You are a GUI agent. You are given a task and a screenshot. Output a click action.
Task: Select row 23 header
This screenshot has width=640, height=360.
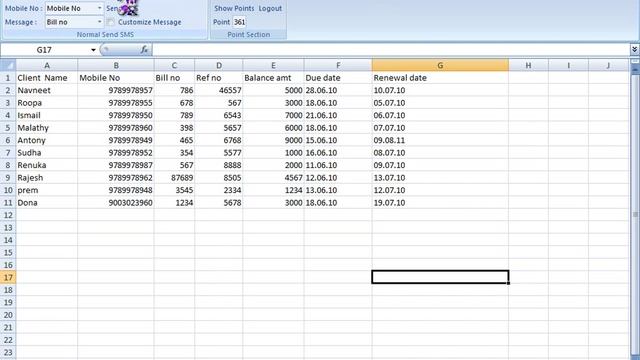(x=8, y=353)
